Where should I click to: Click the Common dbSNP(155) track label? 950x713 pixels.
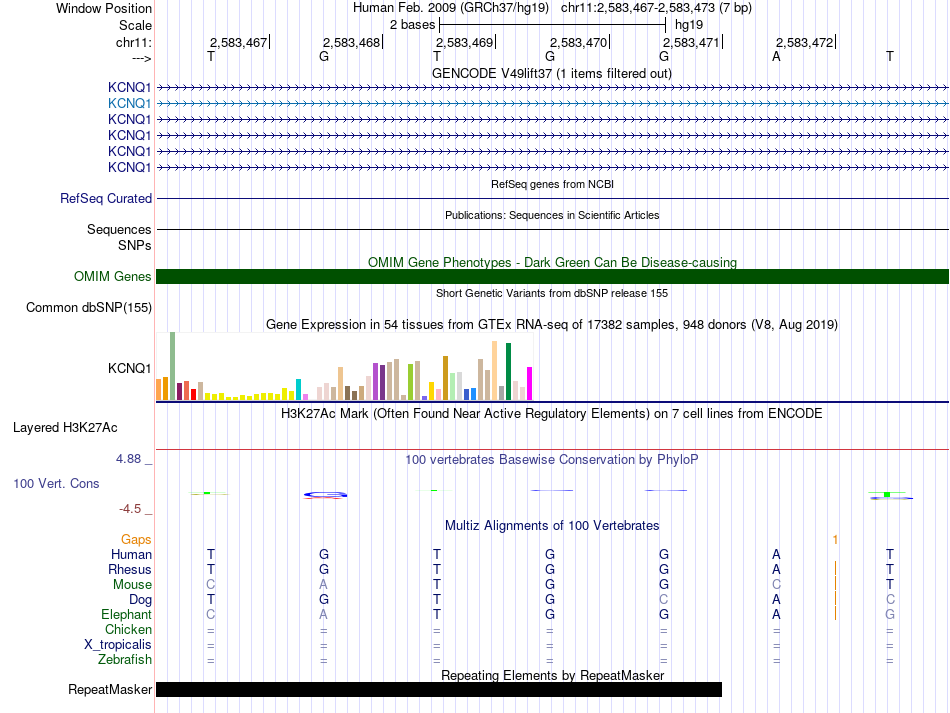click(88, 308)
